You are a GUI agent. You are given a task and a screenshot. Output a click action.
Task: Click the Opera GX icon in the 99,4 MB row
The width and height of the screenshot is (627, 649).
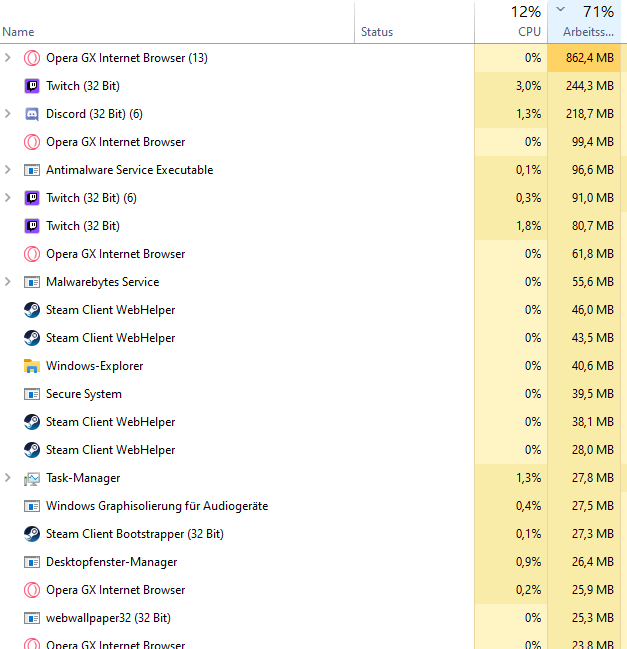click(32, 142)
